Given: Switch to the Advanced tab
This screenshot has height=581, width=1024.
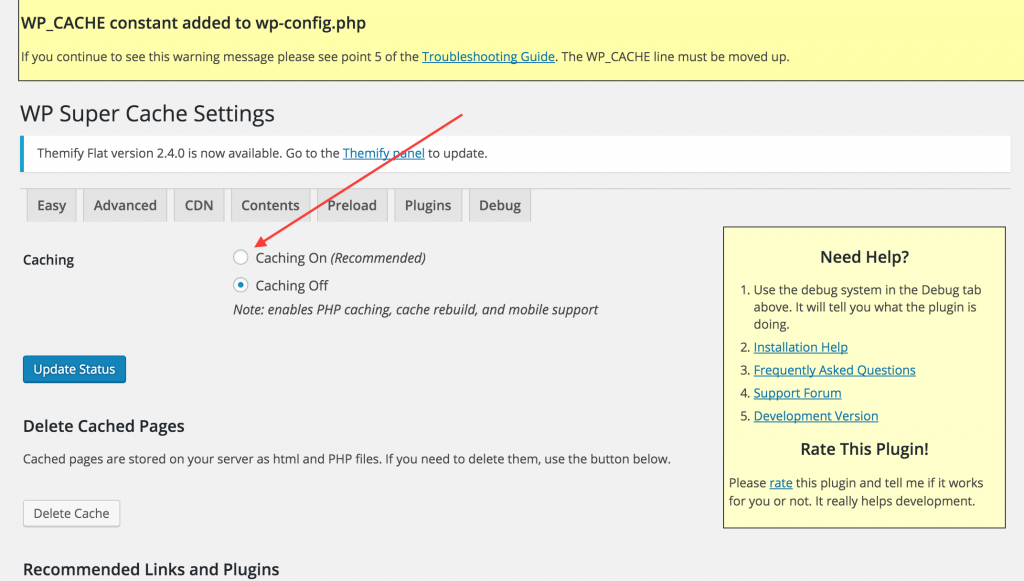Looking at the screenshot, I should (125, 206).
